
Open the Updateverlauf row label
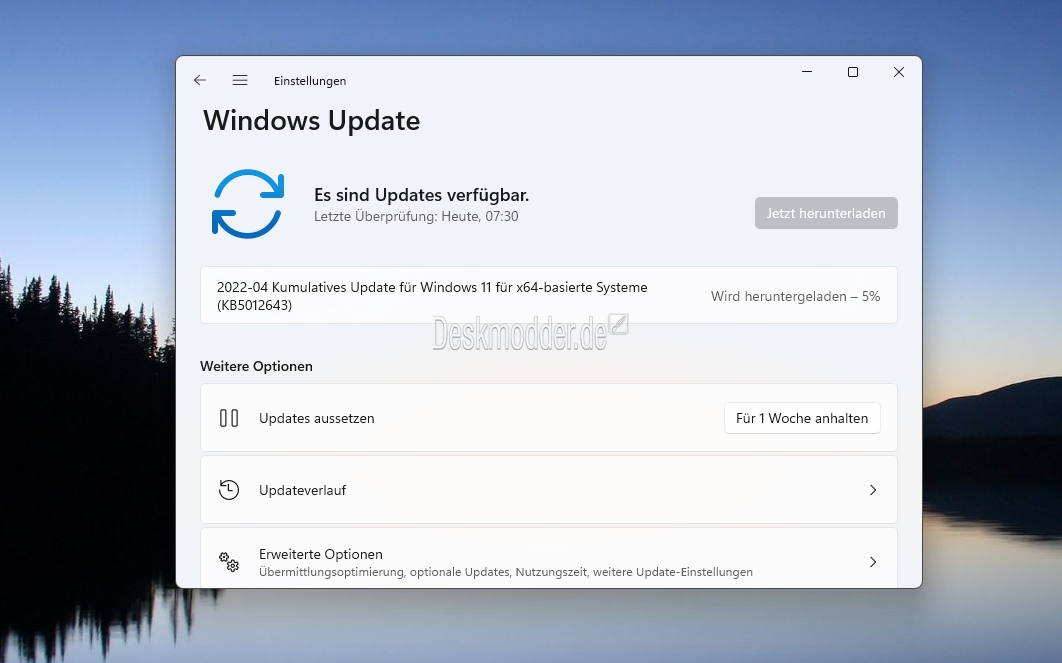pyautogui.click(x=302, y=490)
